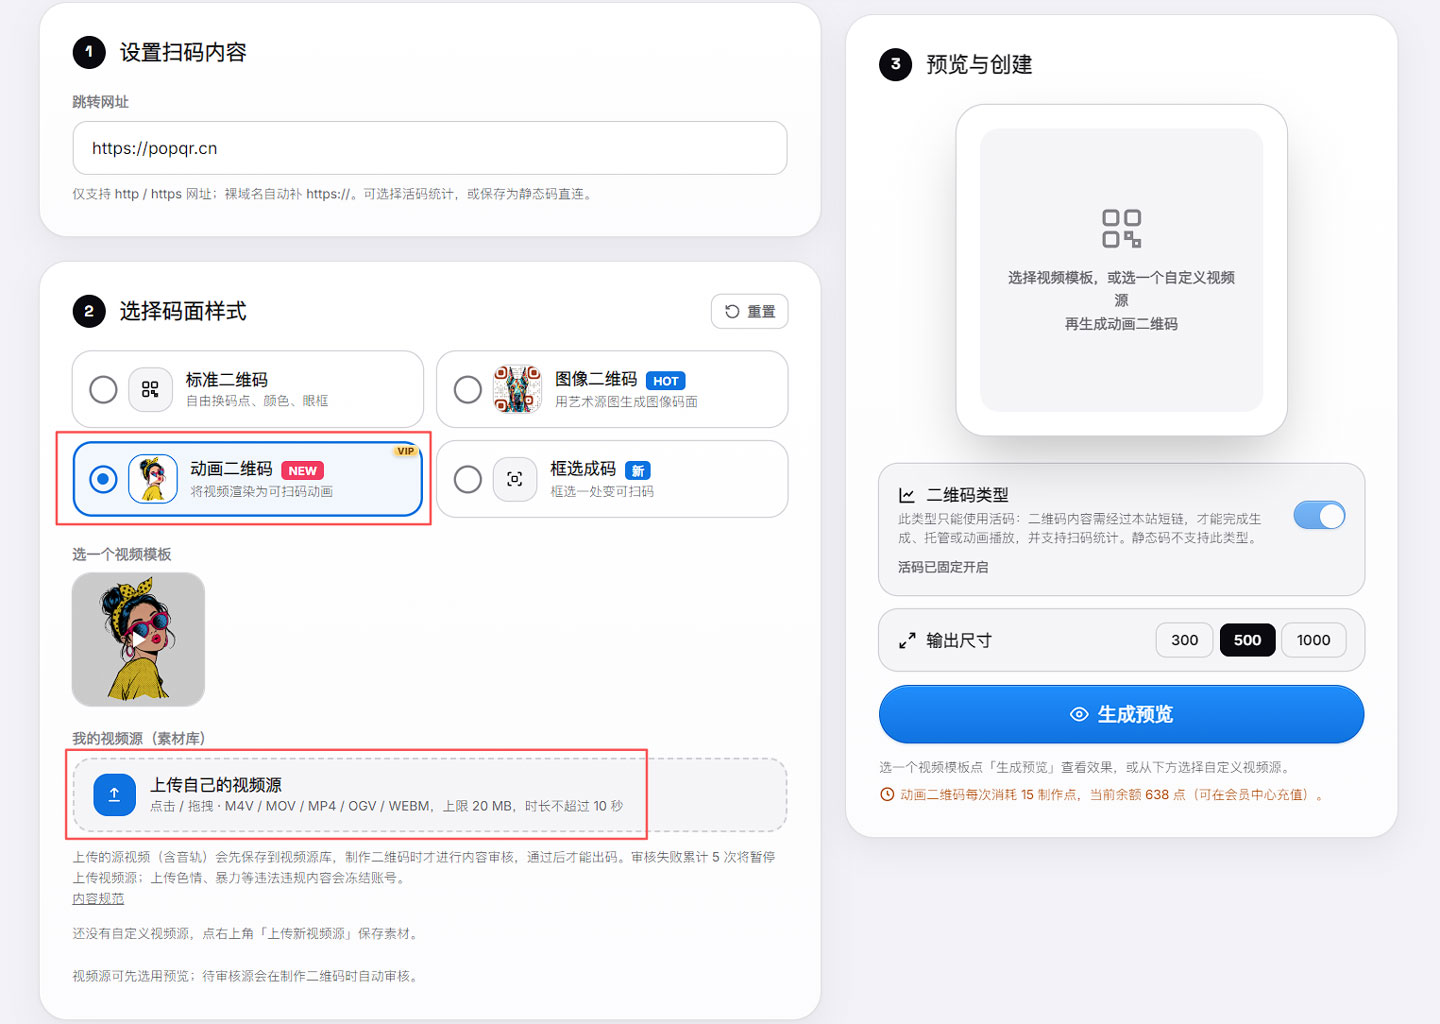Click the 框选一处变可扫码 description
1440x1024 pixels.
click(602, 491)
